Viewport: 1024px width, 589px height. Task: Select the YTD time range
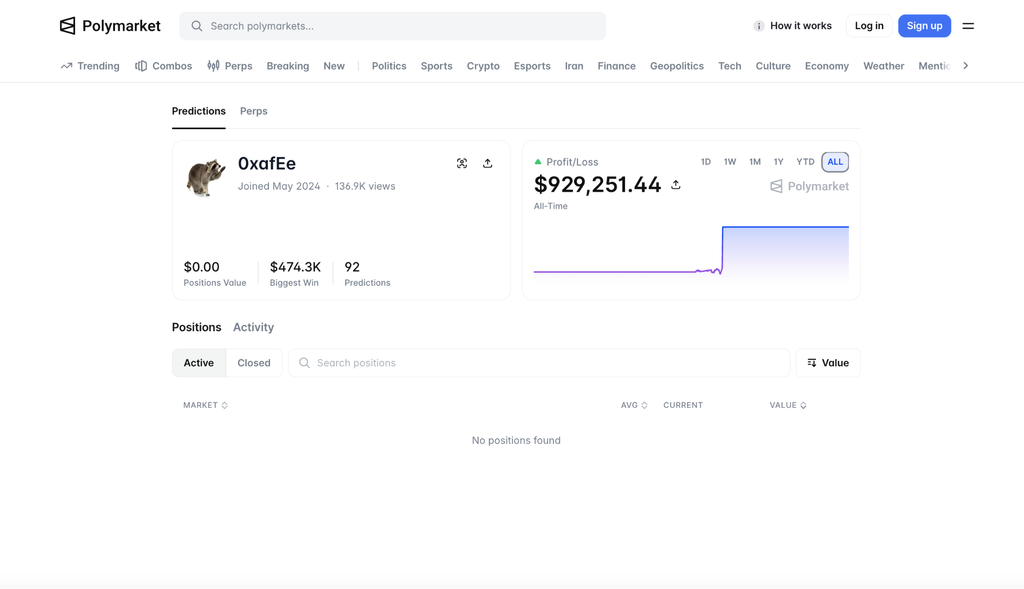pyautogui.click(x=805, y=162)
